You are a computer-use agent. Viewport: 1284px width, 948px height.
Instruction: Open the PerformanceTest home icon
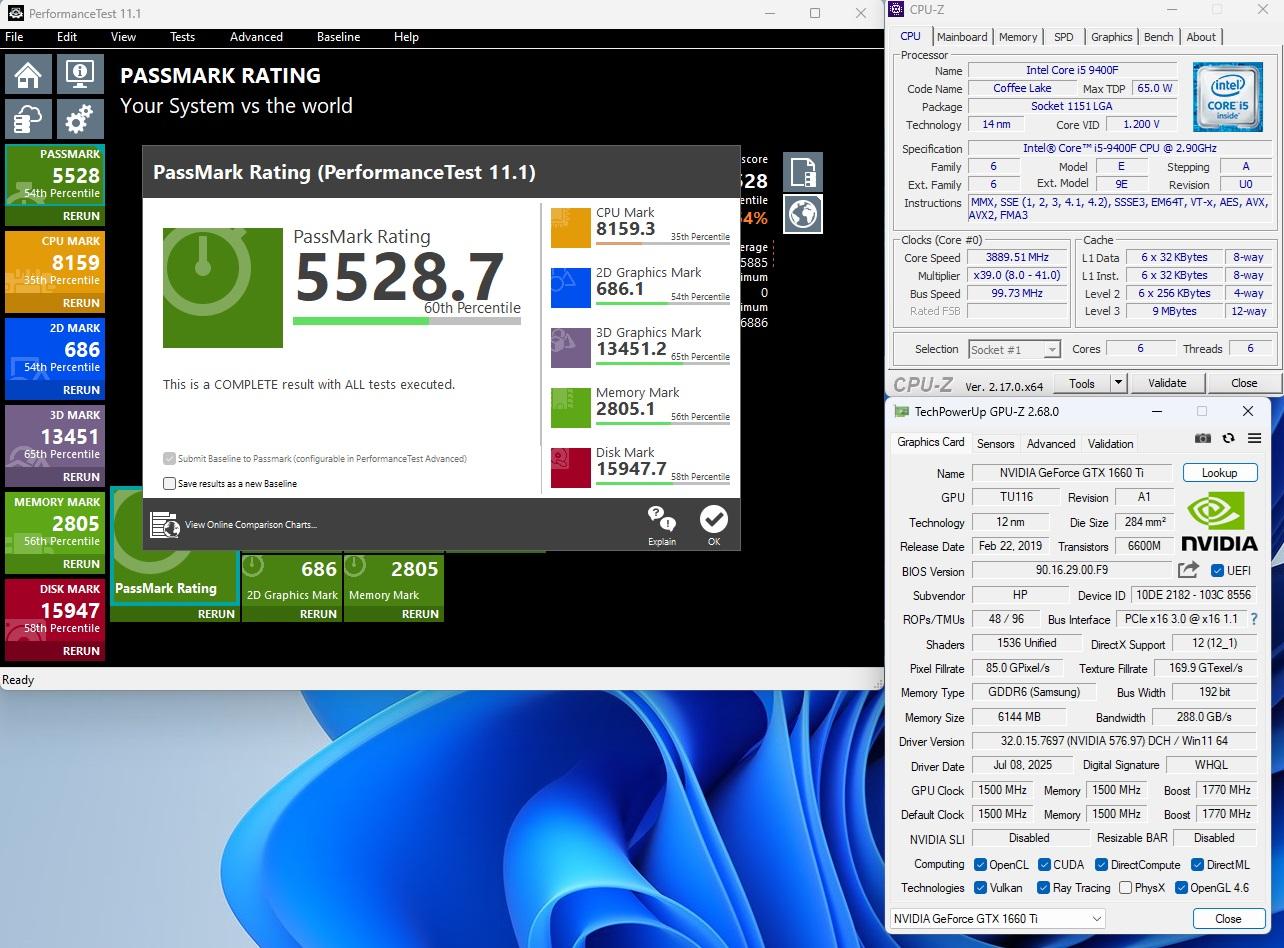tap(28, 74)
